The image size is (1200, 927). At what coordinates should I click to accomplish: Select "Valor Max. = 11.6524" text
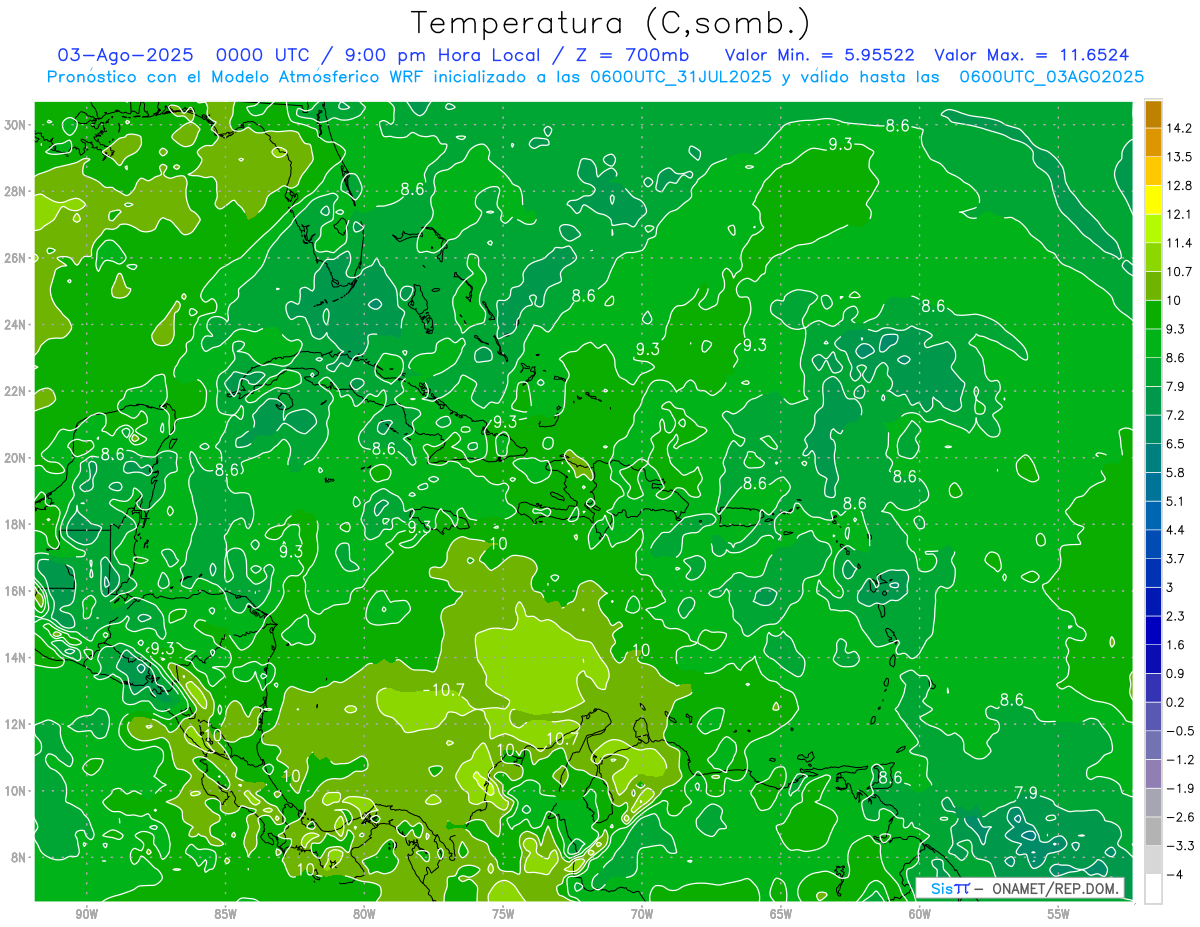(x=1033, y=55)
